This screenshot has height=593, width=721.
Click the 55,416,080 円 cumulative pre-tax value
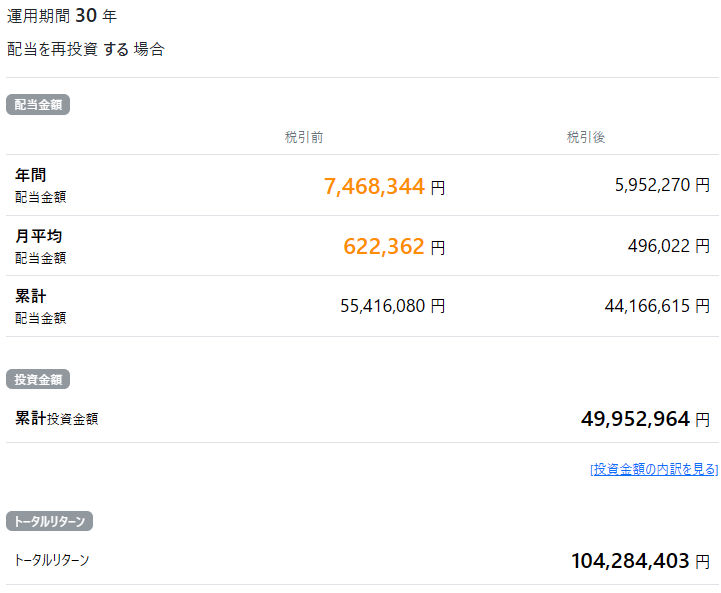click(x=392, y=307)
